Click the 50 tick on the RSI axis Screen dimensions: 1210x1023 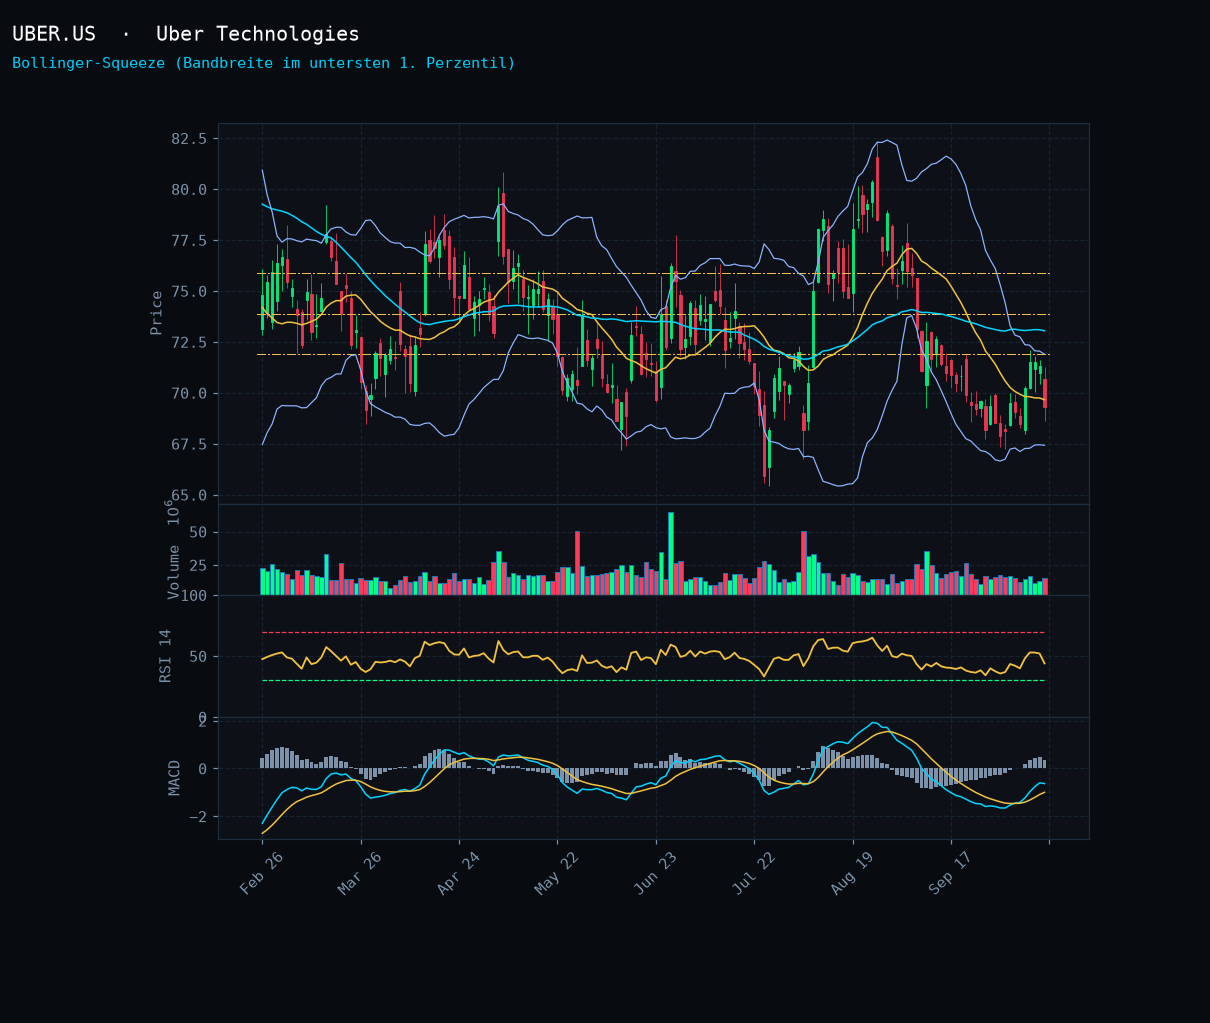[198, 657]
